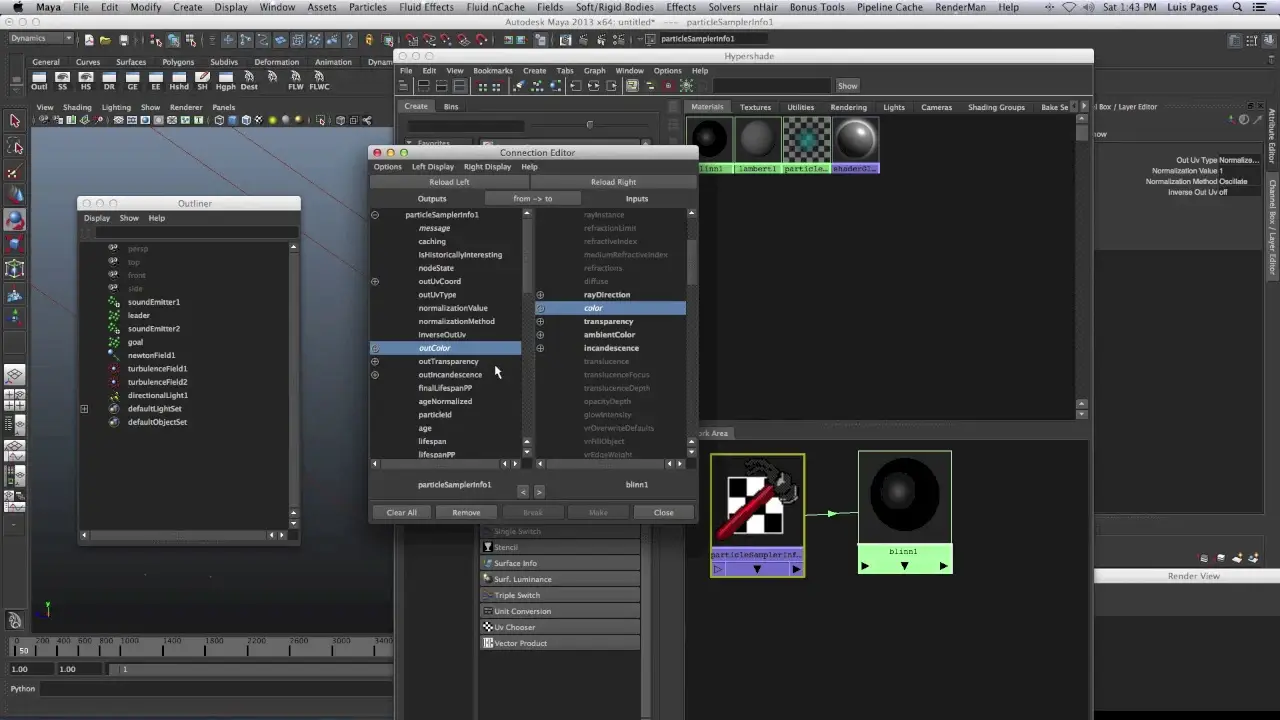
Task: Expand the ambientColor input attribute
Action: (540, 335)
